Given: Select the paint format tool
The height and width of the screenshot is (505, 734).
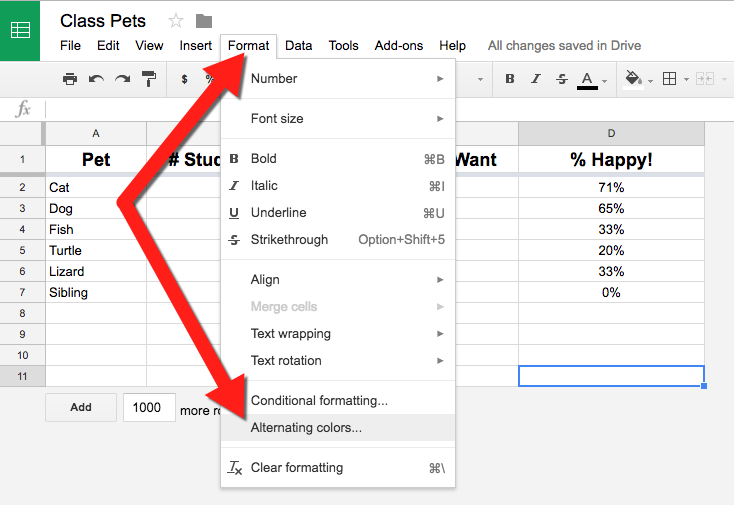Looking at the screenshot, I should tap(148, 79).
